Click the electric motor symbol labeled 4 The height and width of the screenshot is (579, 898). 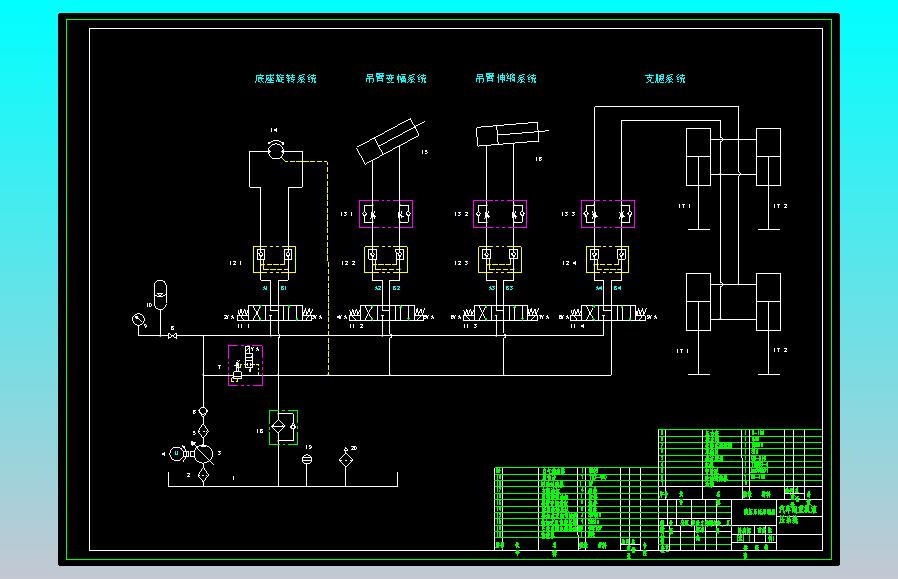[x=177, y=454]
